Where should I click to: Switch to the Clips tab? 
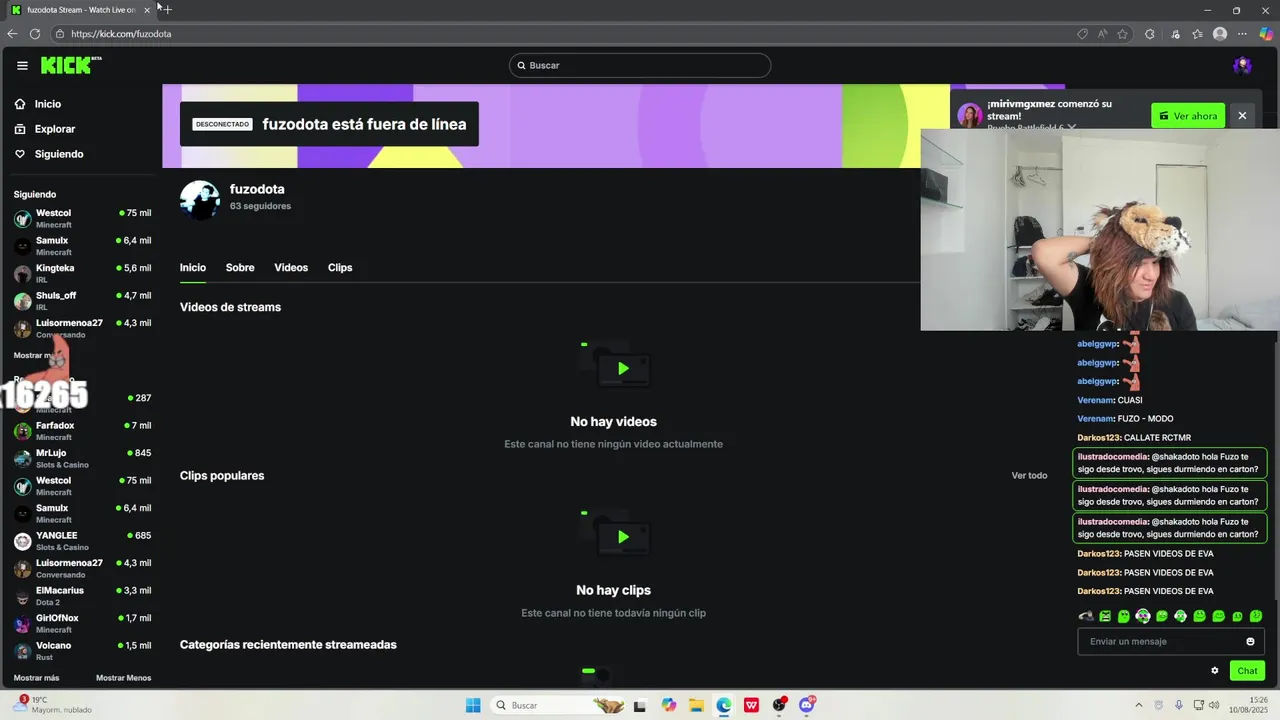(340, 268)
